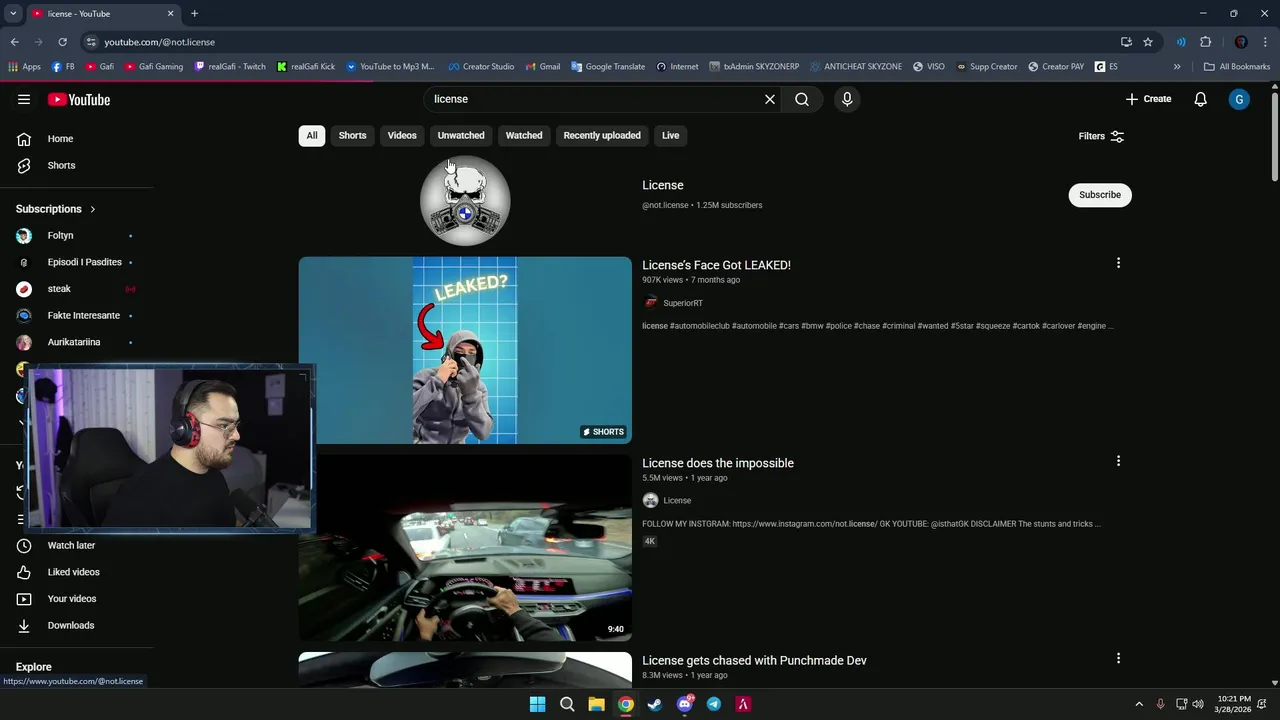Select the Watched filter chip
1280x720 pixels.
pyautogui.click(x=524, y=136)
